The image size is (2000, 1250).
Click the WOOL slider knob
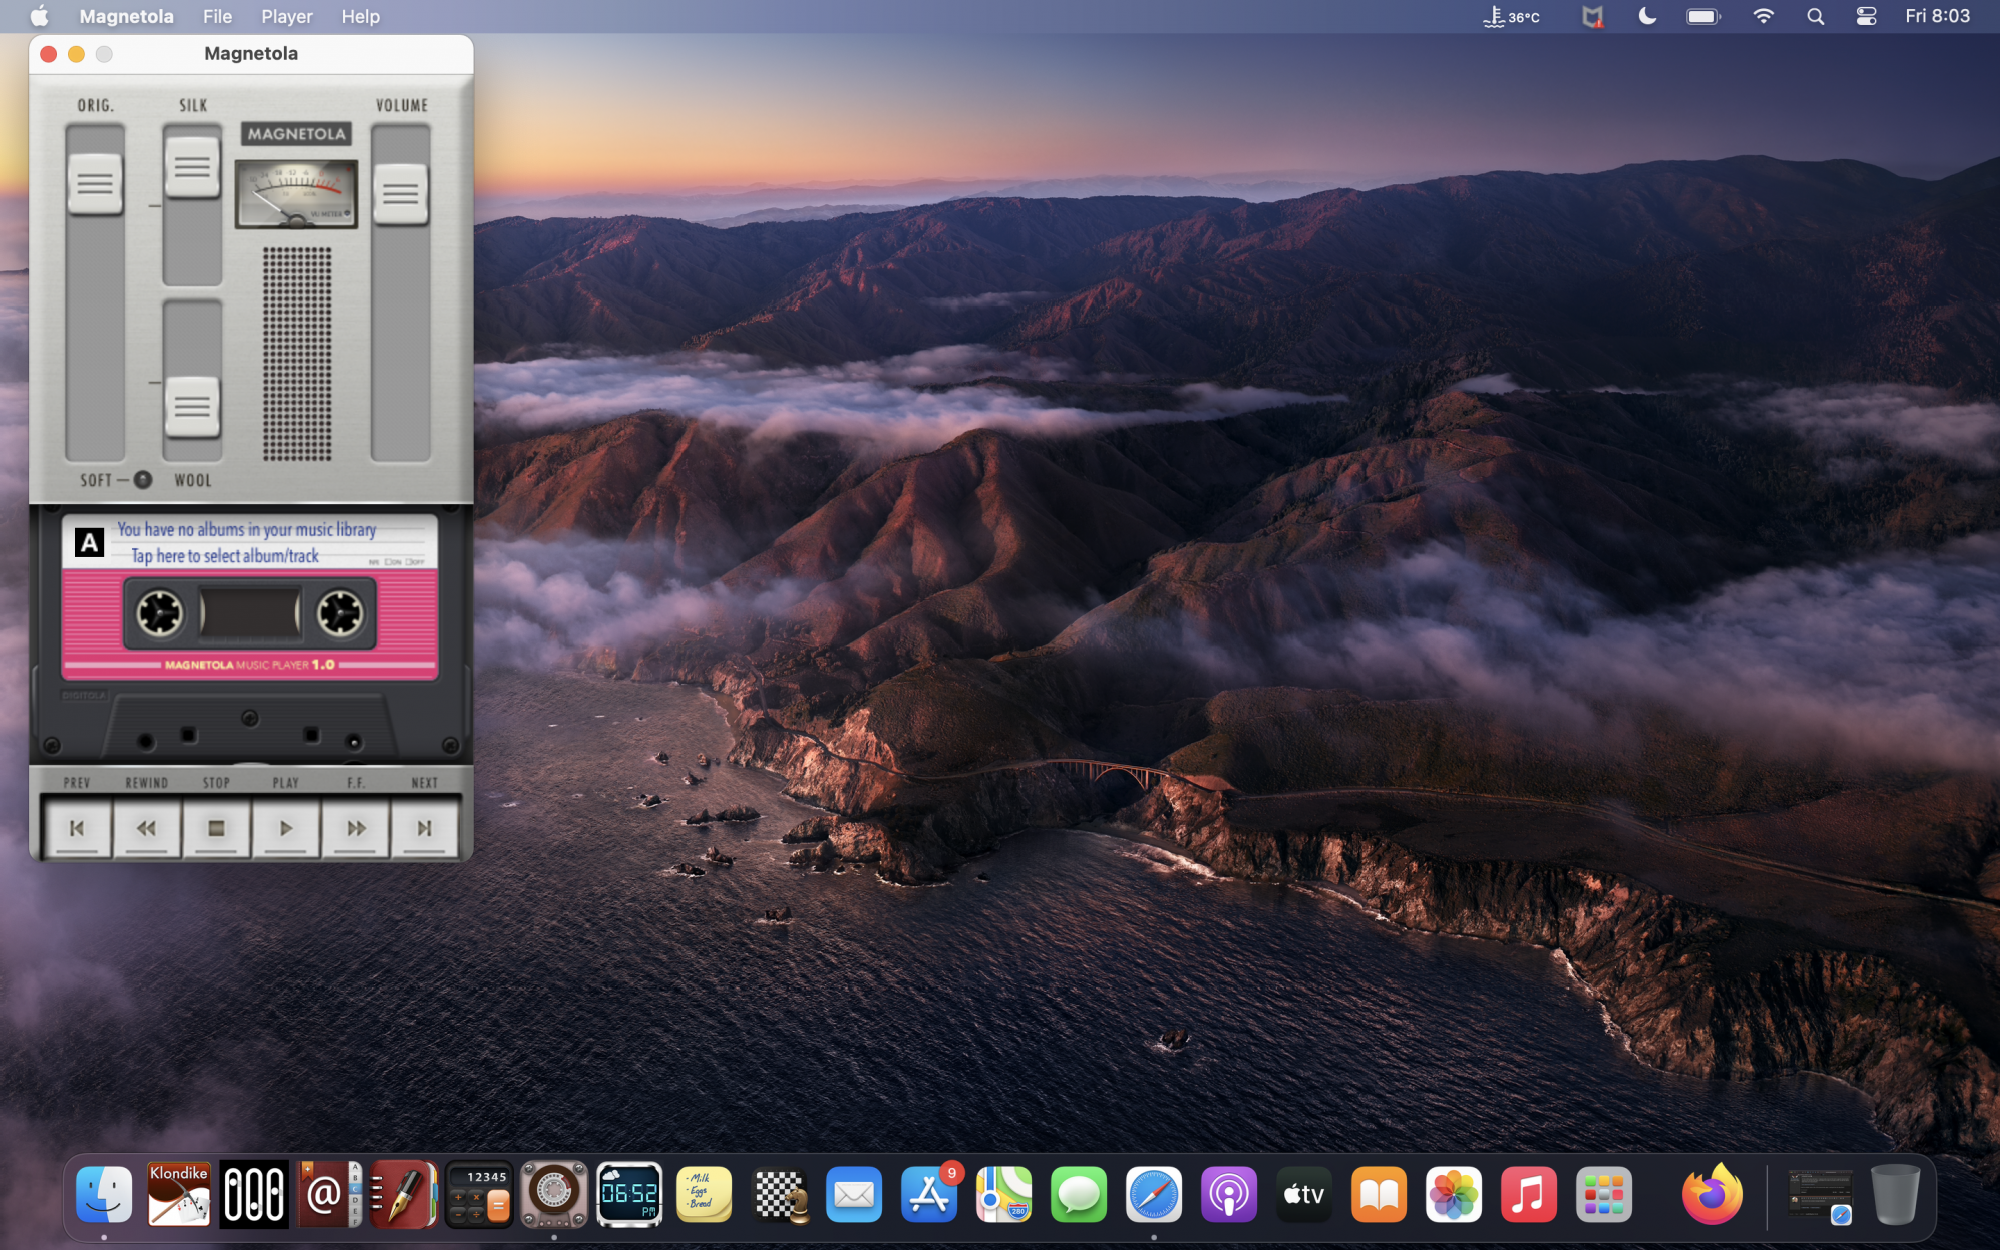192,407
